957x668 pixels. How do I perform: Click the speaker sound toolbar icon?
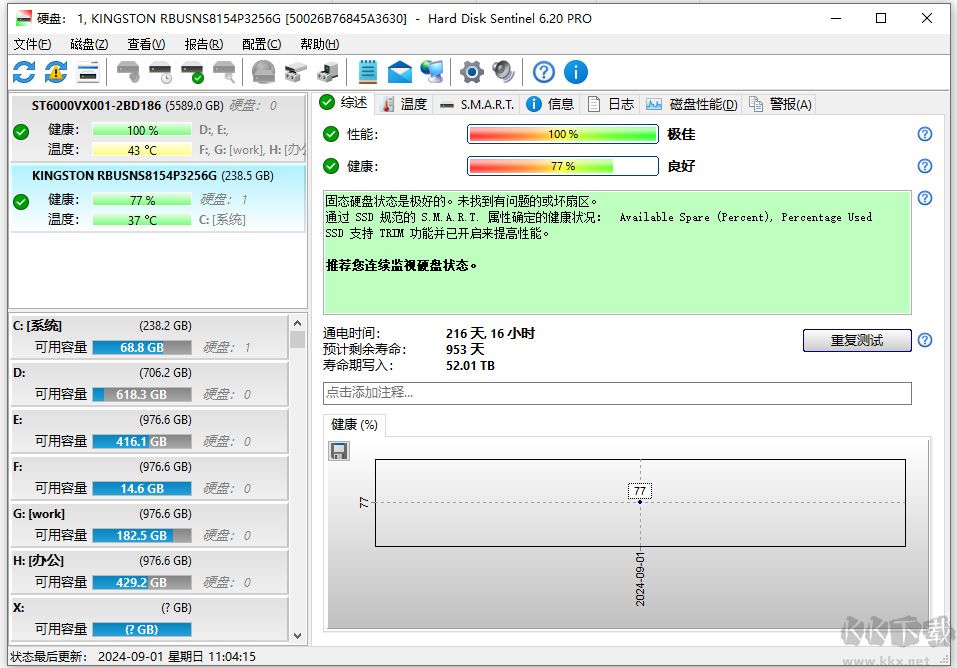tap(503, 72)
